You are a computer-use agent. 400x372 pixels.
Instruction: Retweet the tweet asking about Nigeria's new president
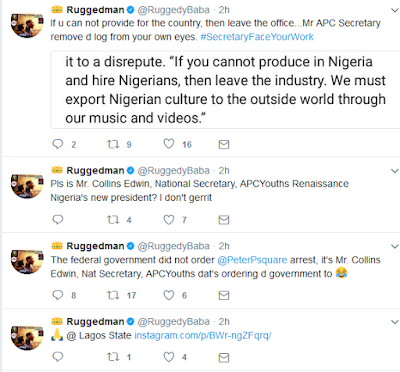pos(113,220)
